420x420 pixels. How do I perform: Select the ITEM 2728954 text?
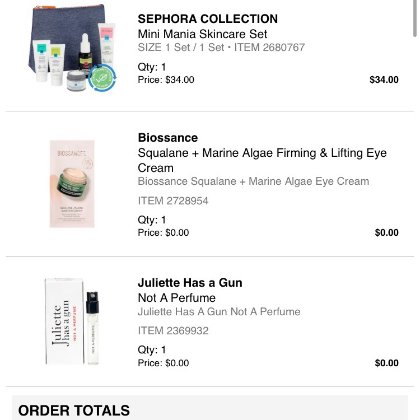tap(173, 201)
